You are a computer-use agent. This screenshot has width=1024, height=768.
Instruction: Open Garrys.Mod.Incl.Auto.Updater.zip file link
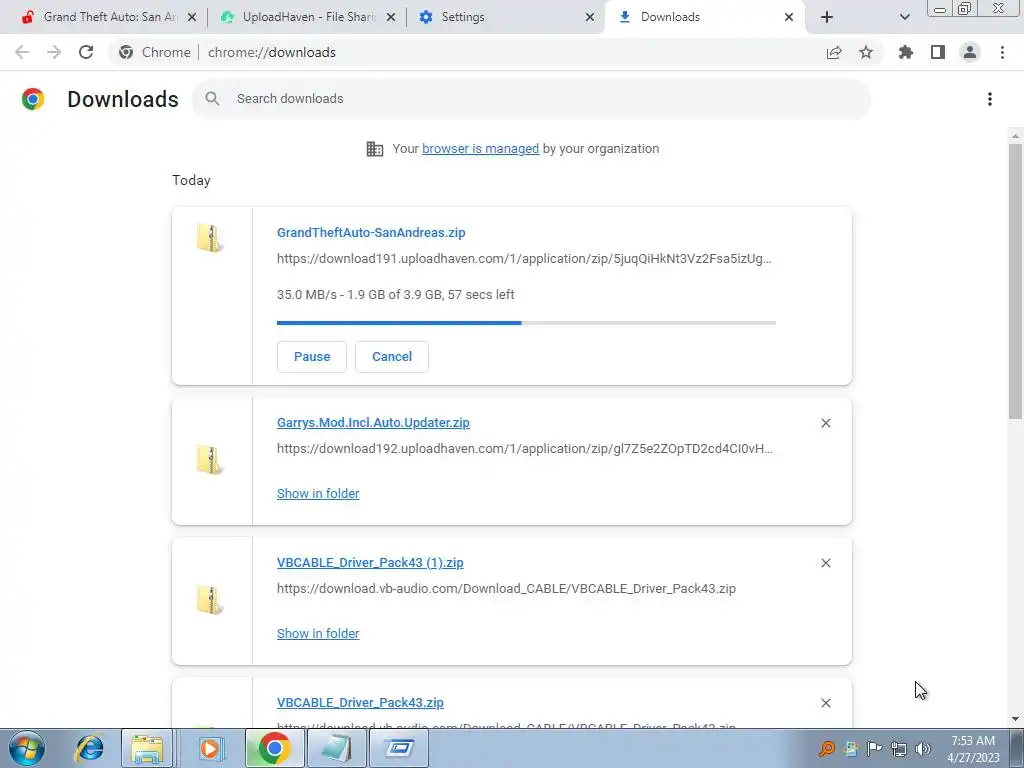pos(373,423)
